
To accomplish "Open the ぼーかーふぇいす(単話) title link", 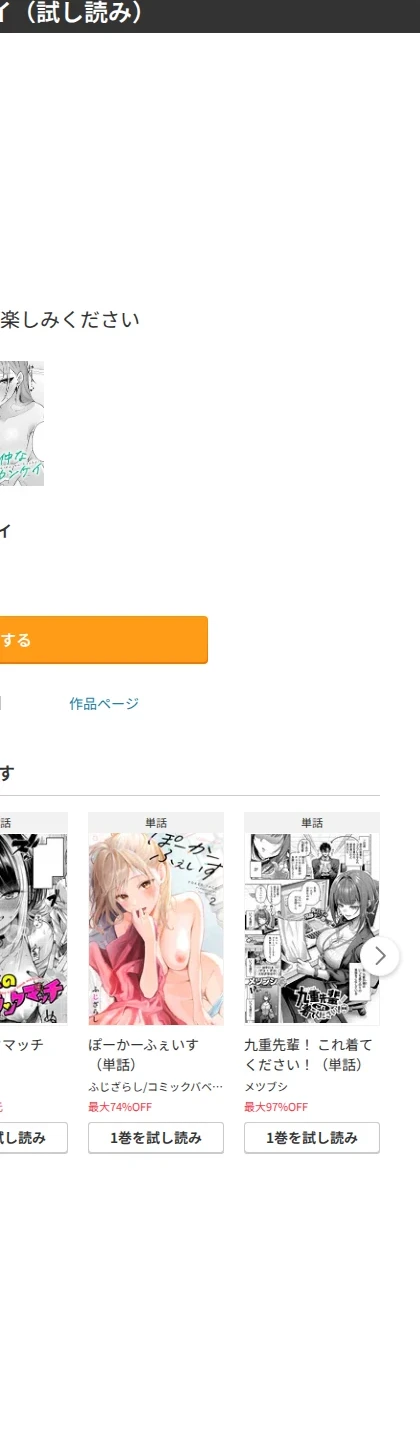I will tap(143, 1054).
